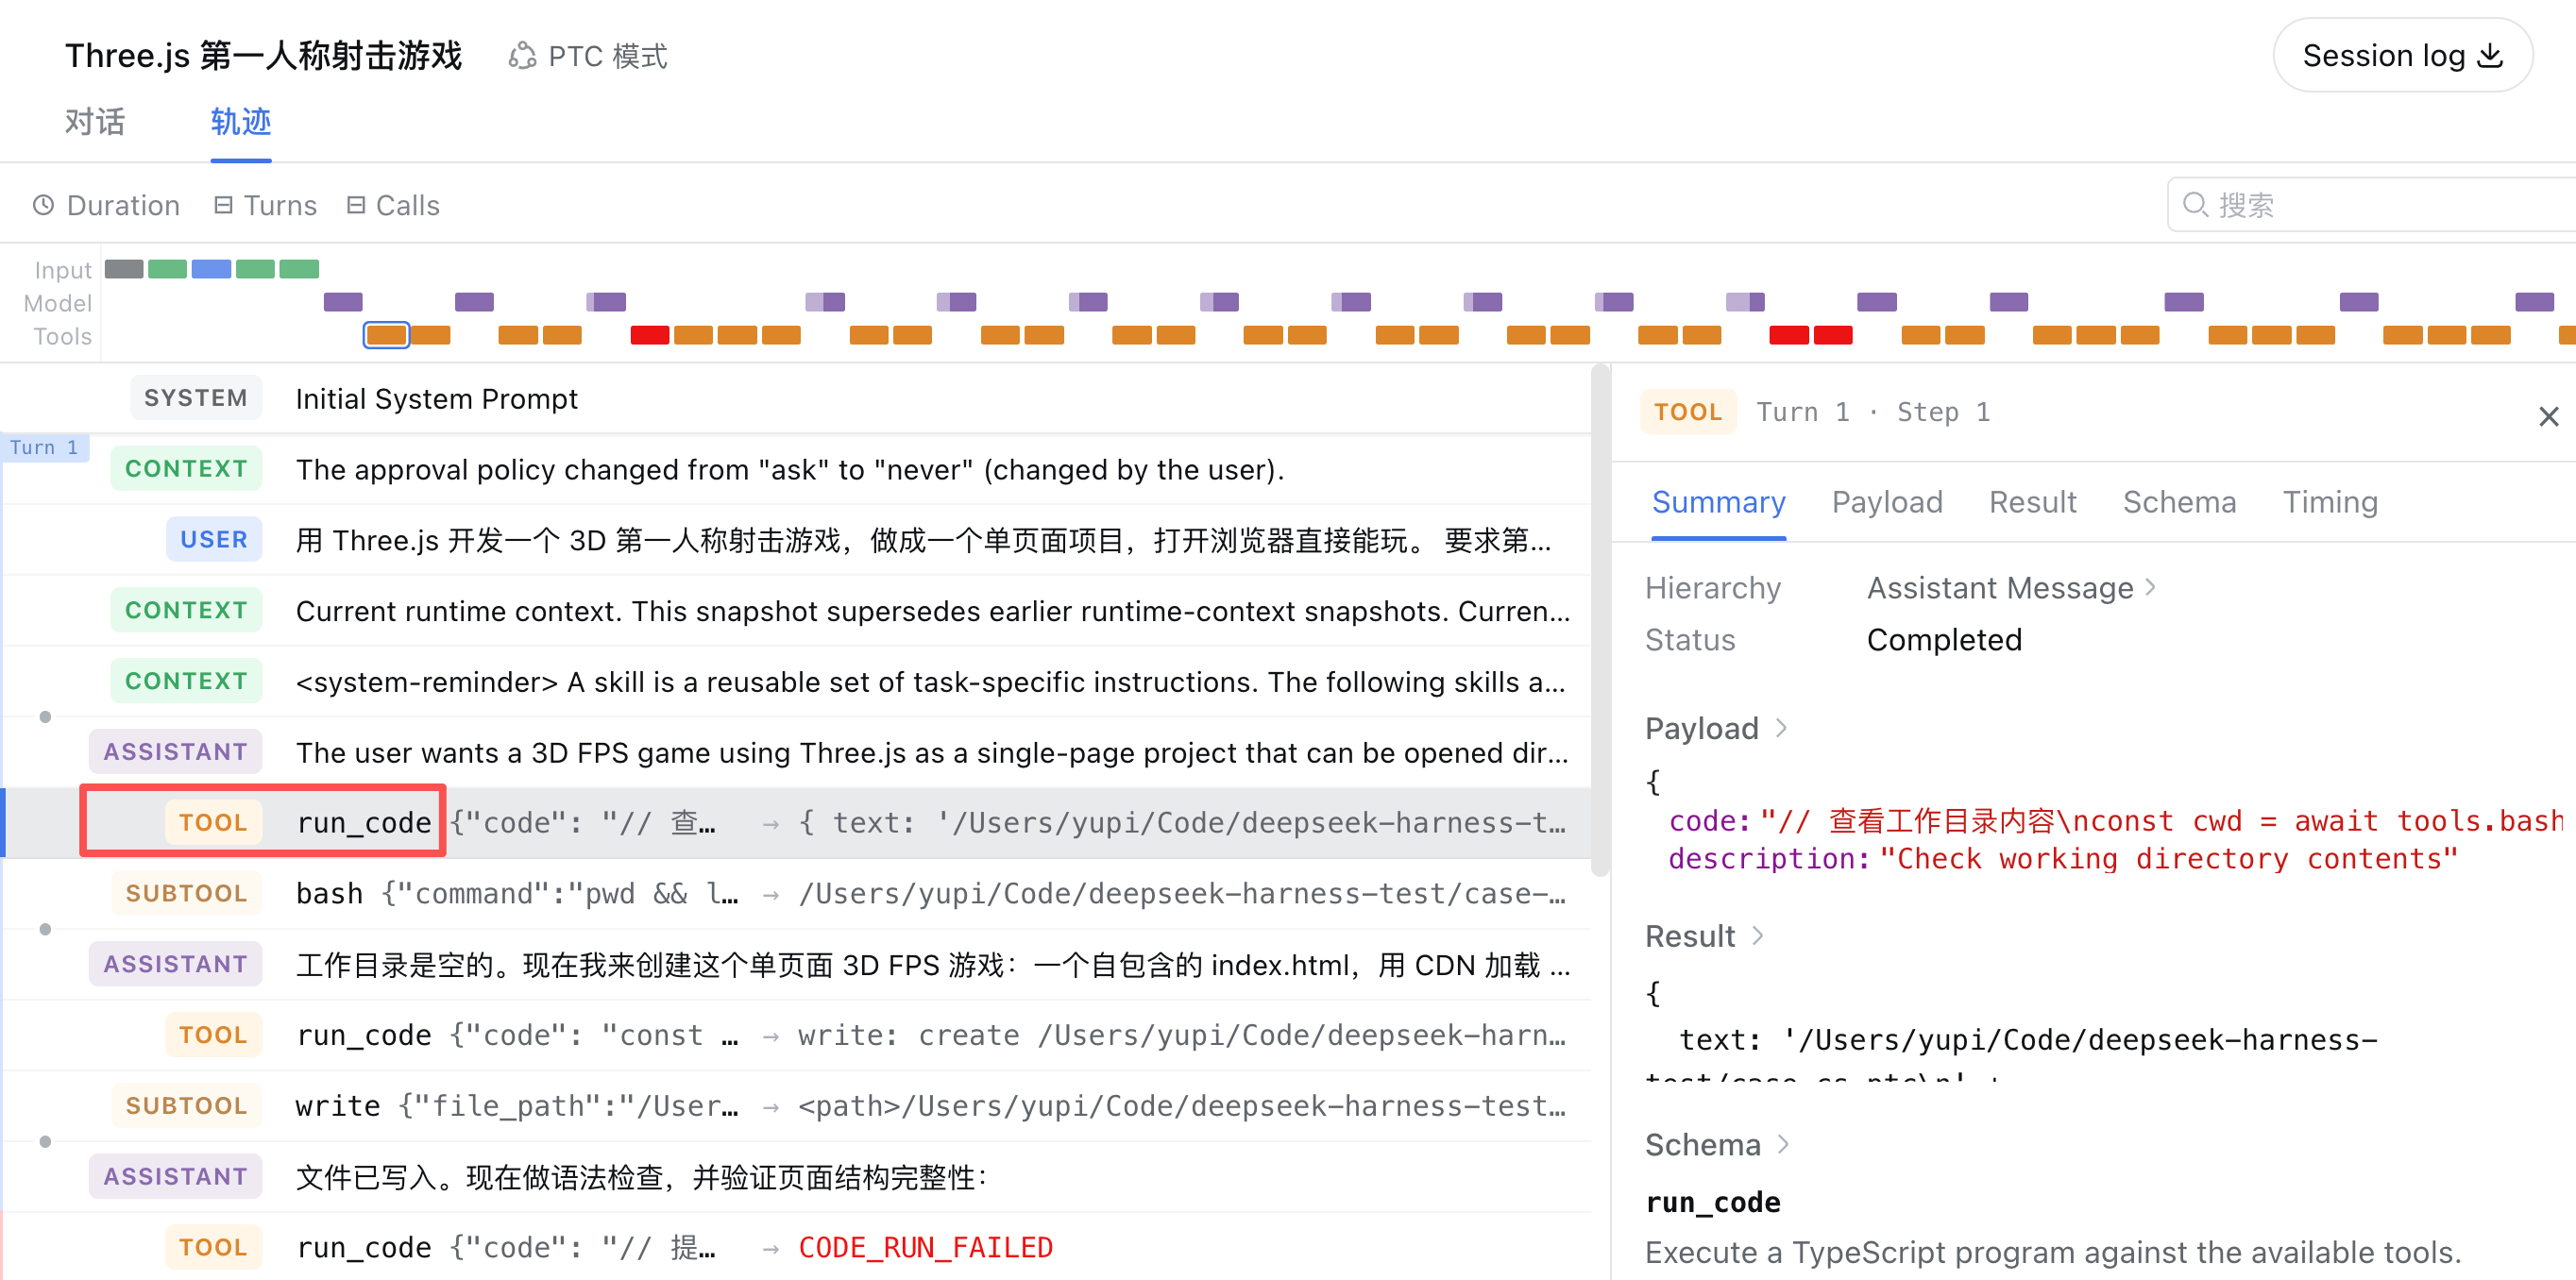The height and width of the screenshot is (1280, 2576).
Task: Click the 'Turn 1 · Step 1' header text
Action: (1874, 412)
